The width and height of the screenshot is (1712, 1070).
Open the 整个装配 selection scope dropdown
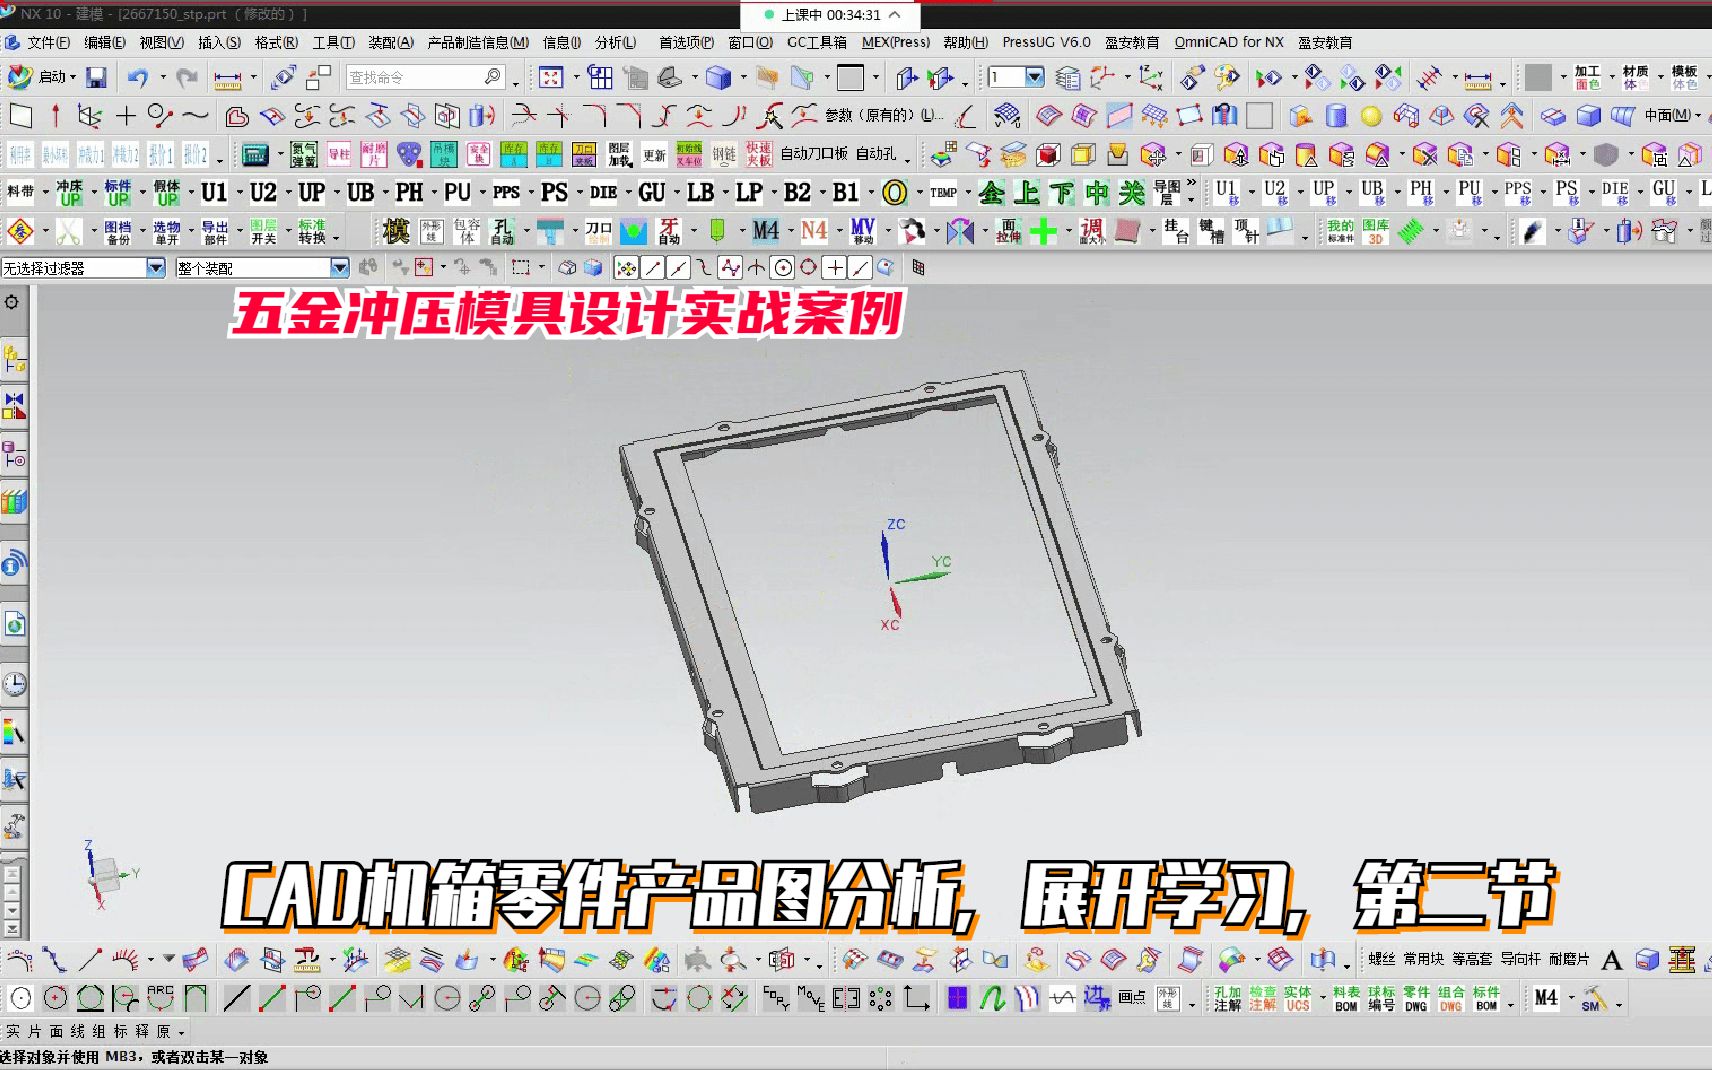click(338, 267)
